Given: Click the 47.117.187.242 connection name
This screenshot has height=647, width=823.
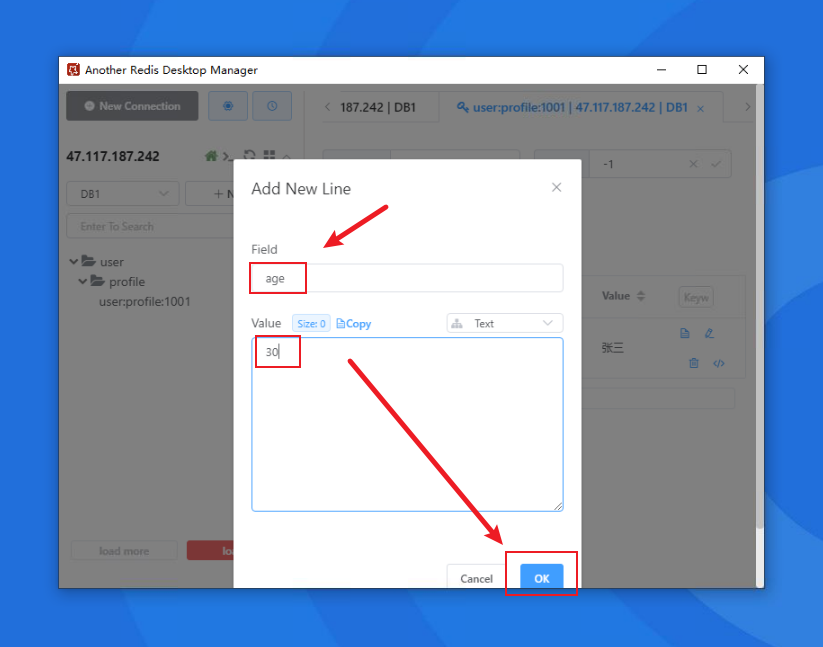Looking at the screenshot, I should [113, 156].
